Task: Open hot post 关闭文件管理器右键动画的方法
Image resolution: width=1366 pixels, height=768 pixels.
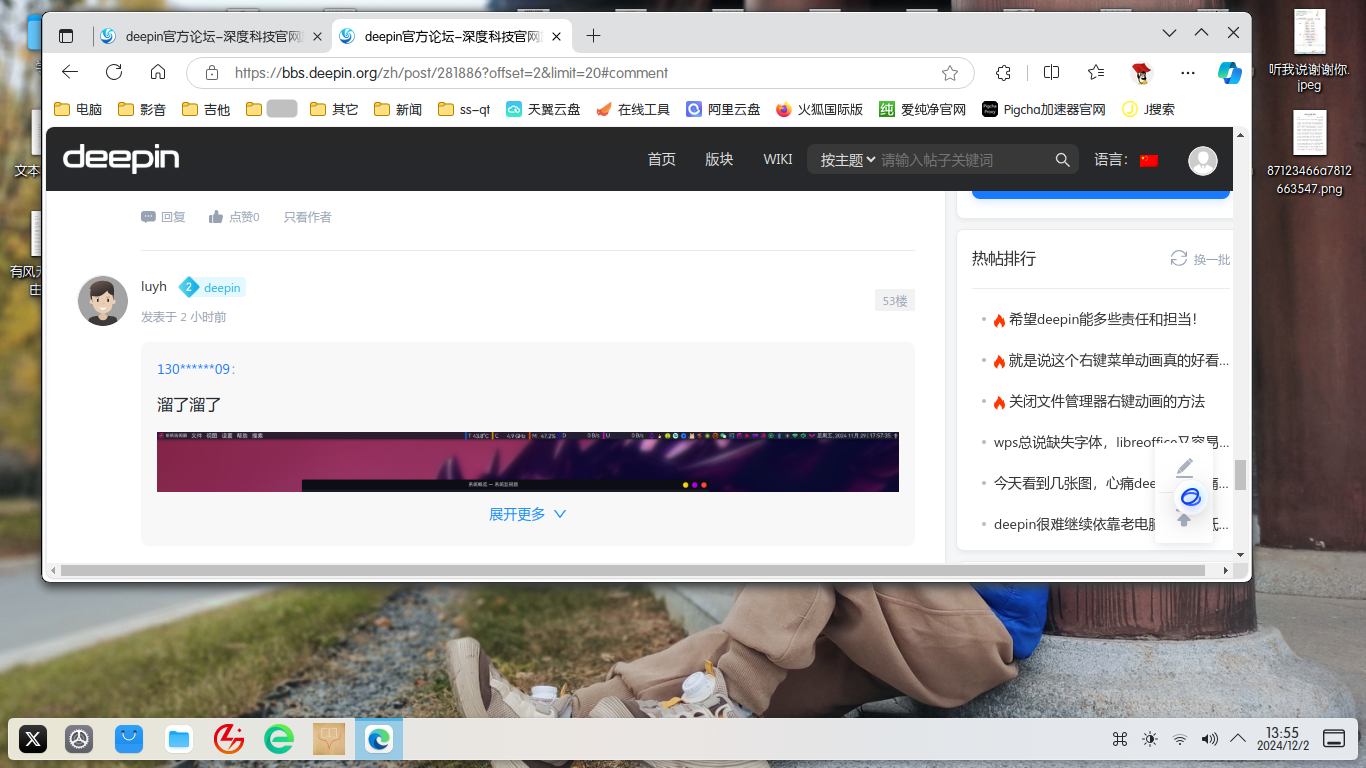Action: click(1107, 401)
